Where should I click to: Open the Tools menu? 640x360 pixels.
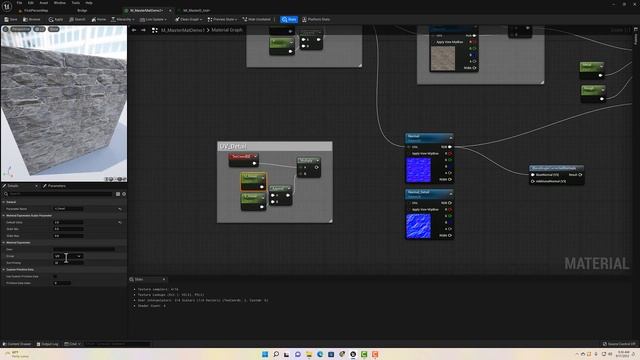pyautogui.click(x=76, y=3)
